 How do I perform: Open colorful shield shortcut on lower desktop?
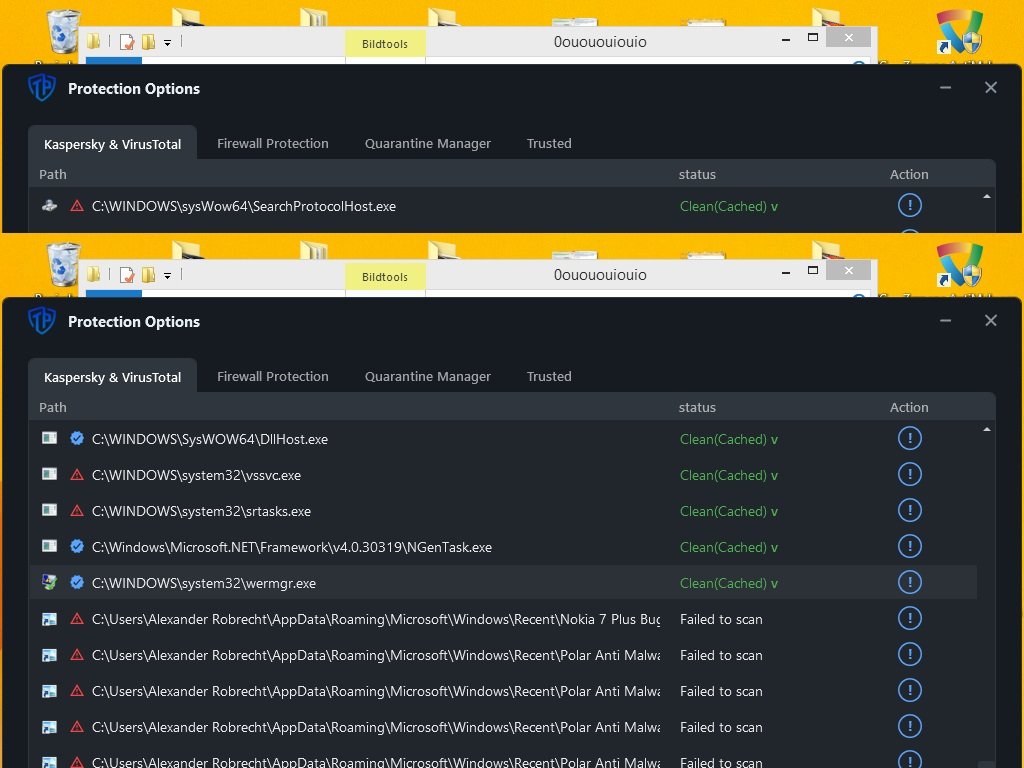click(x=959, y=264)
